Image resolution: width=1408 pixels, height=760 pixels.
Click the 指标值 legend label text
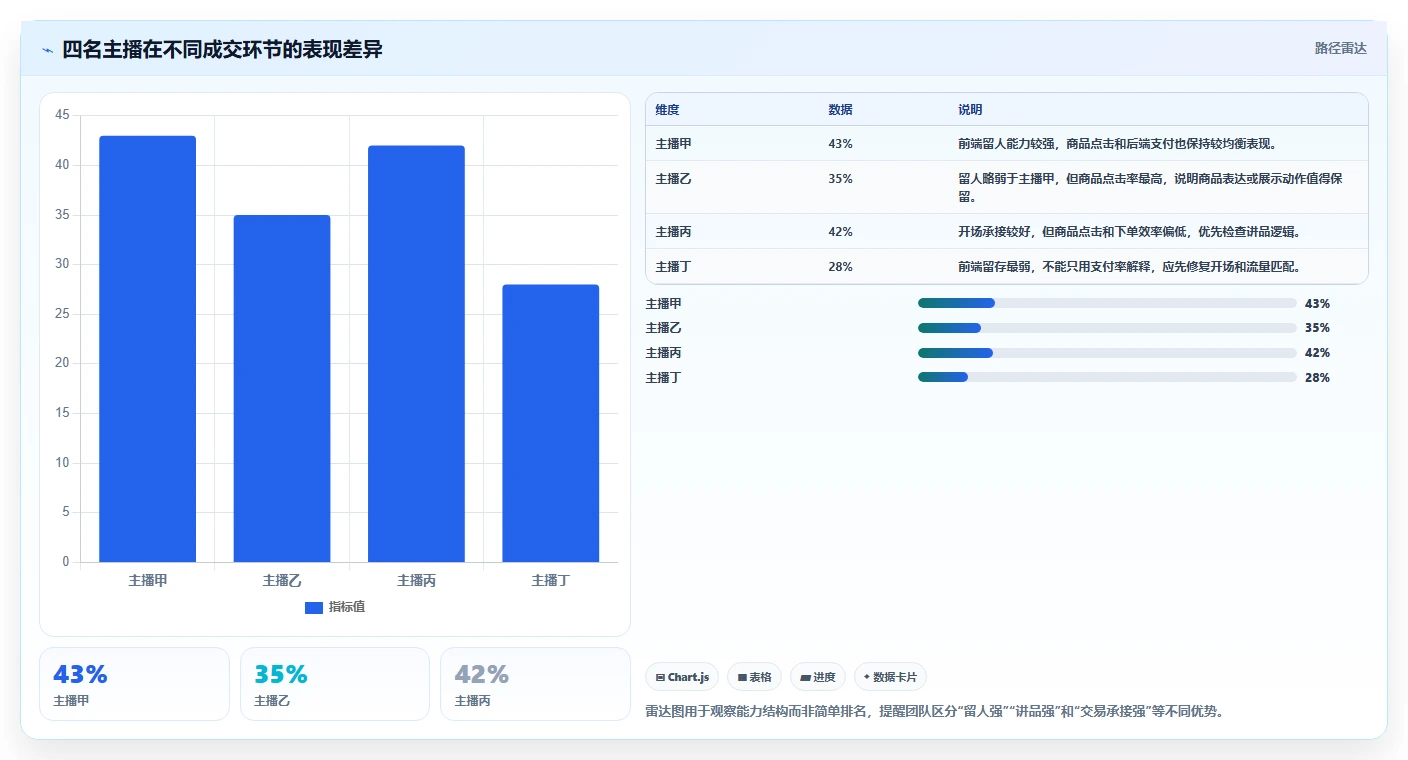[347, 607]
